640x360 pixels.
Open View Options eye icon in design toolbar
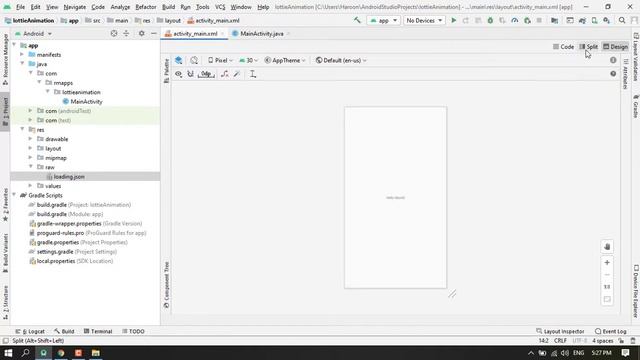[x=178, y=74]
